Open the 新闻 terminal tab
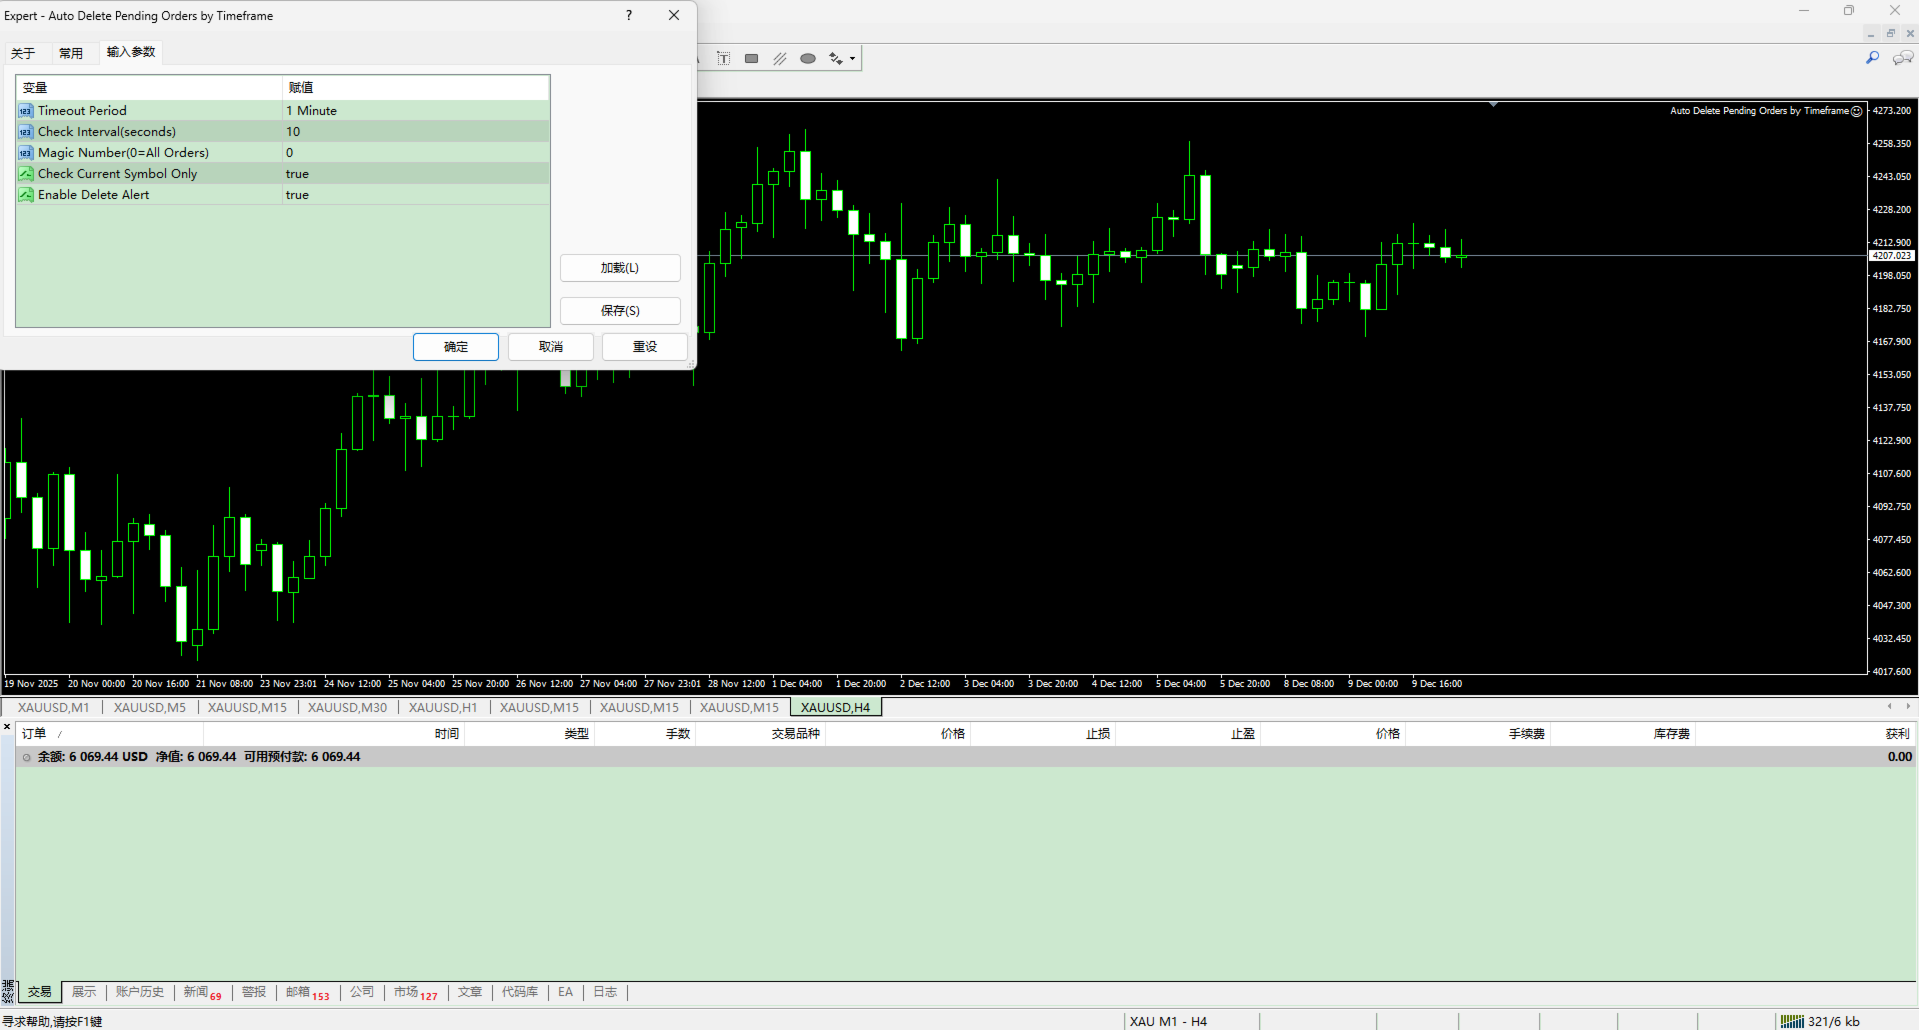Screen dimensions: 1919x1030 pos(202,992)
